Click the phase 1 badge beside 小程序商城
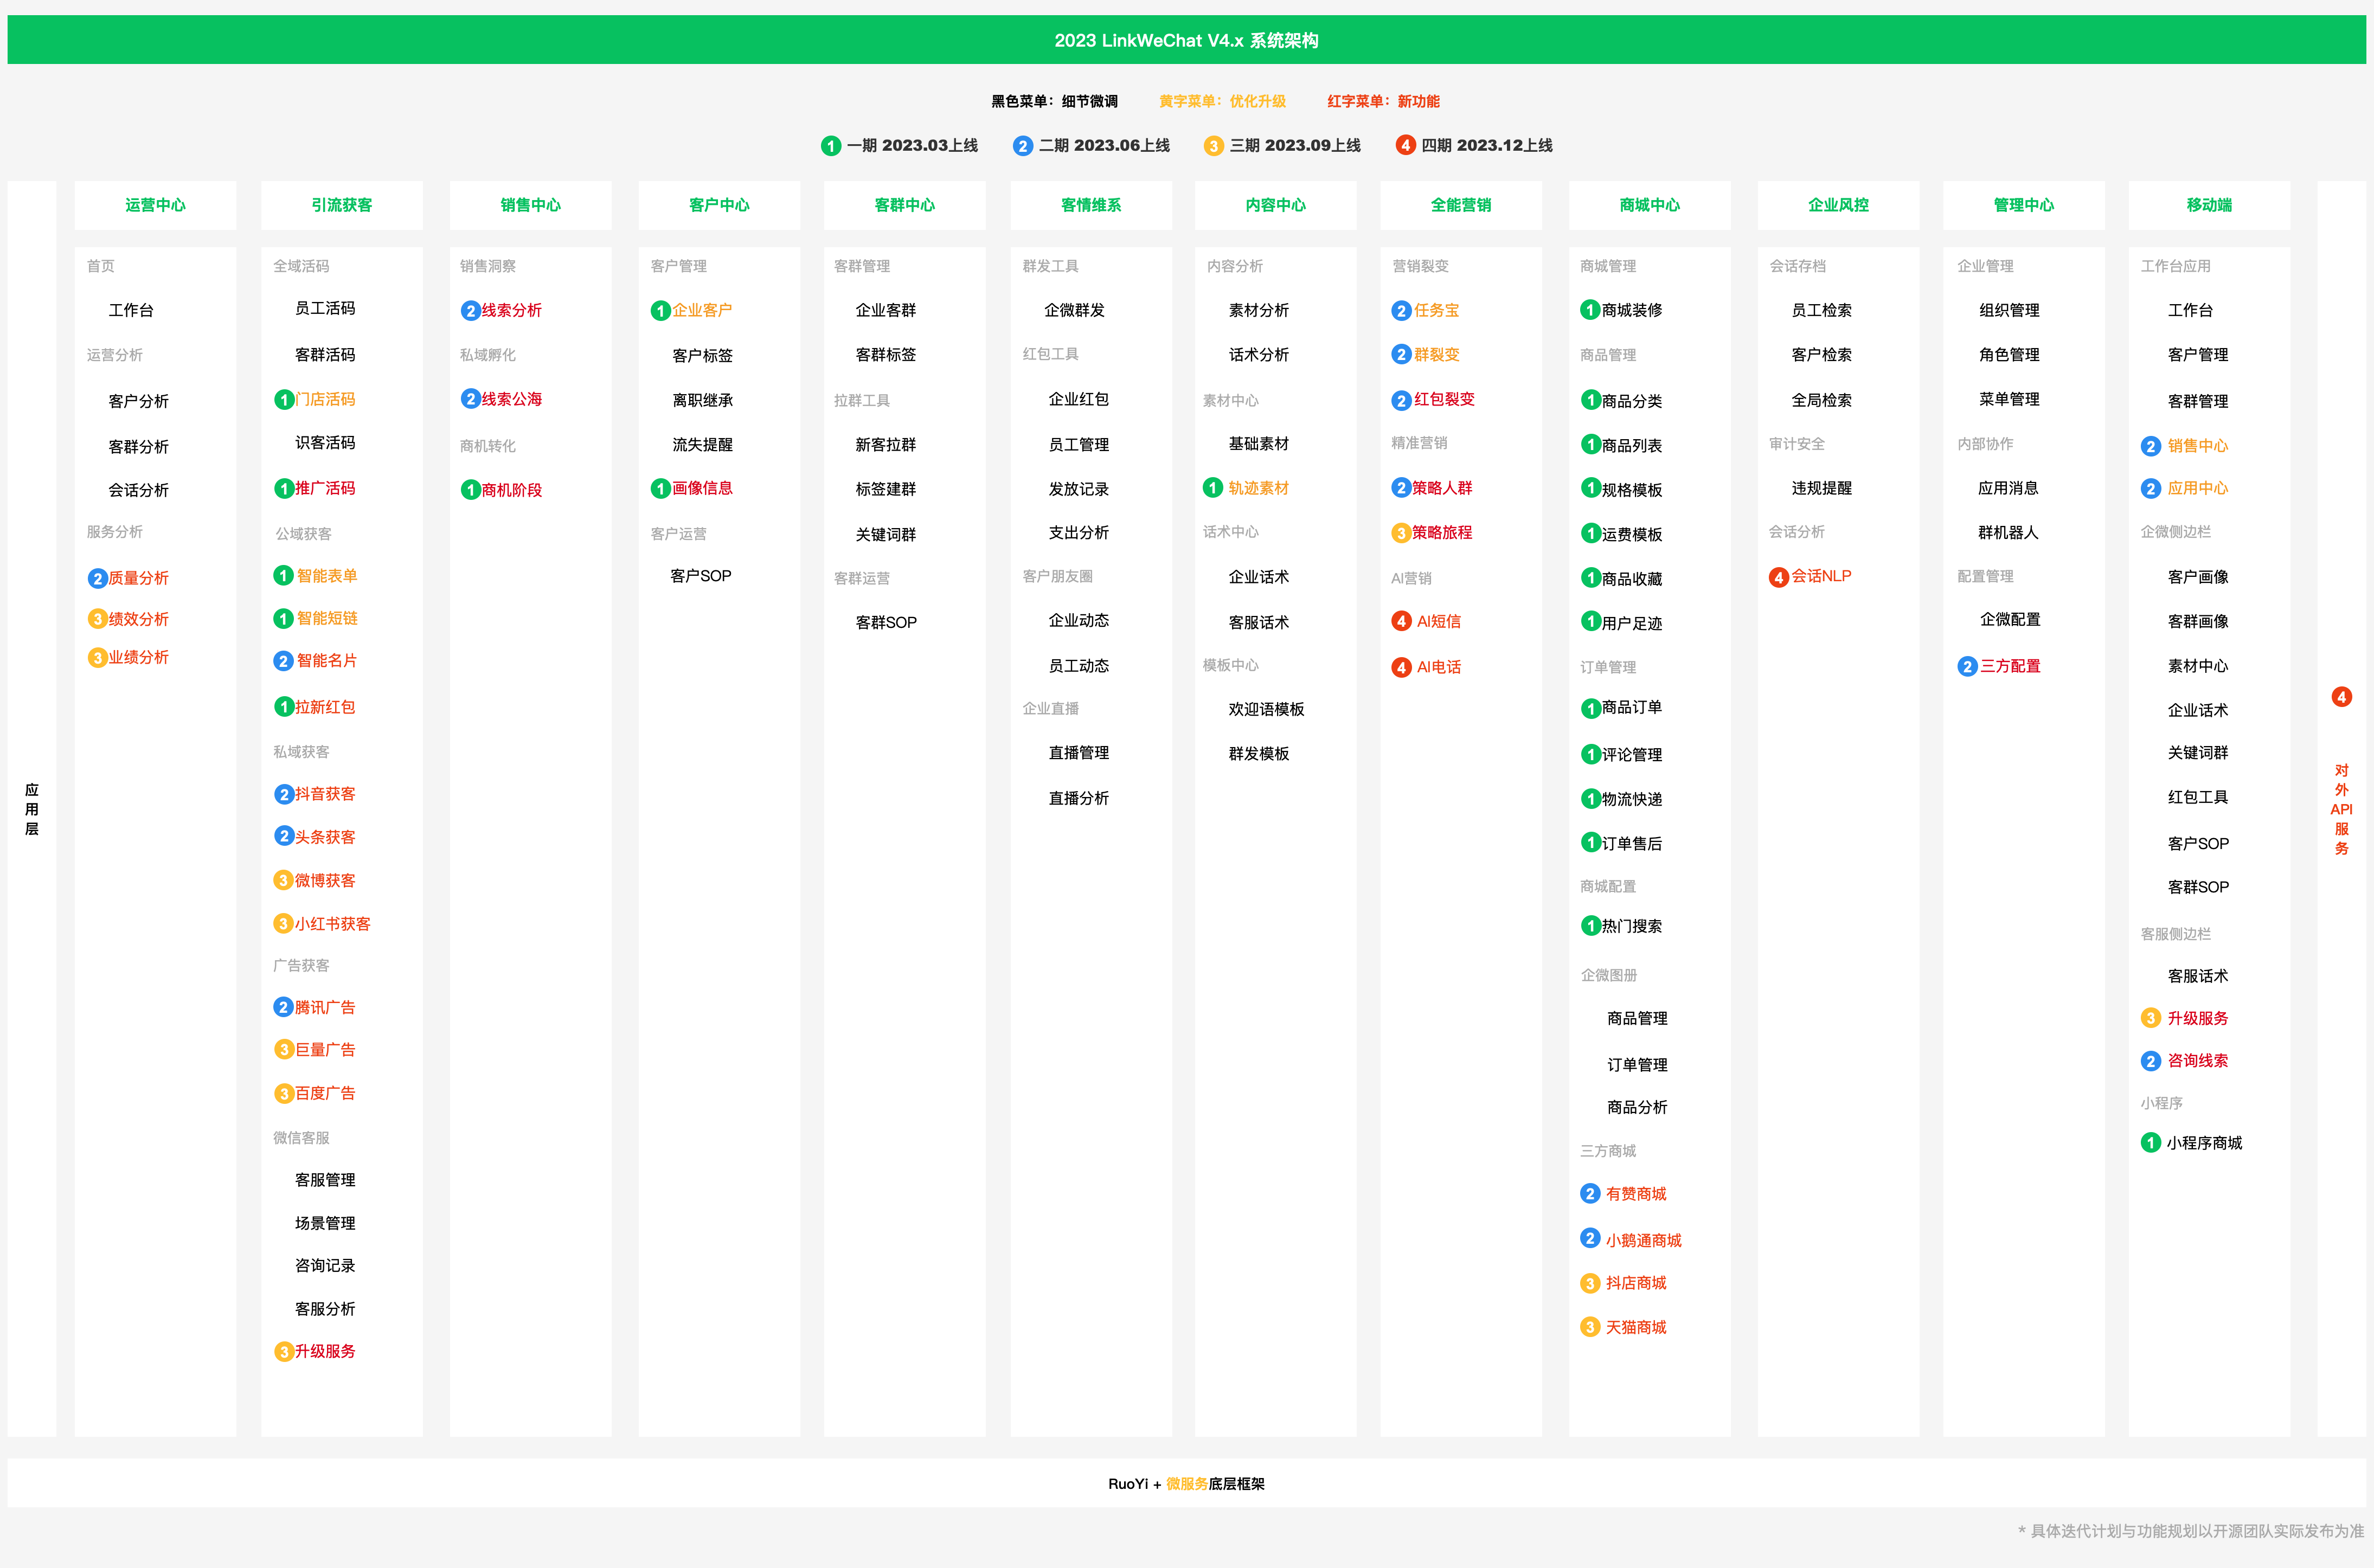 [2150, 1143]
